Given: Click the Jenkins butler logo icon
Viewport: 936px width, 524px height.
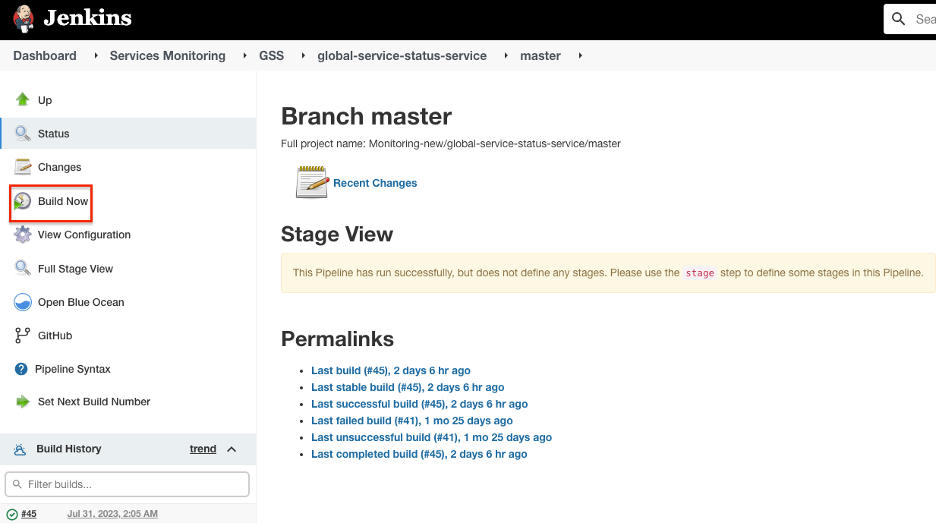Looking at the screenshot, I should (x=23, y=19).
